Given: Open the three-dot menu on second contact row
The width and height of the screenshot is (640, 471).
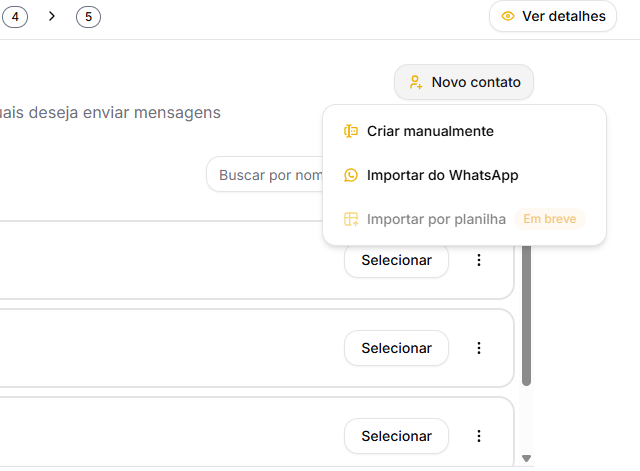Looking at the screenshot, I should click(x=479, y=348).
